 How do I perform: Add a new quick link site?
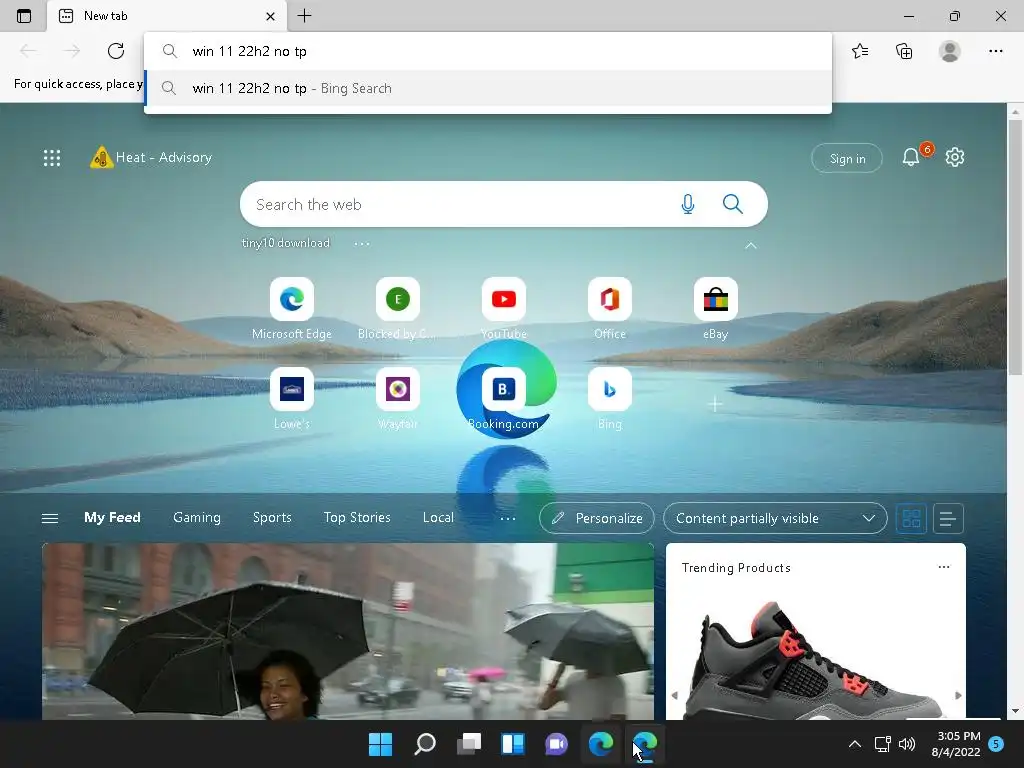(716, 404)
